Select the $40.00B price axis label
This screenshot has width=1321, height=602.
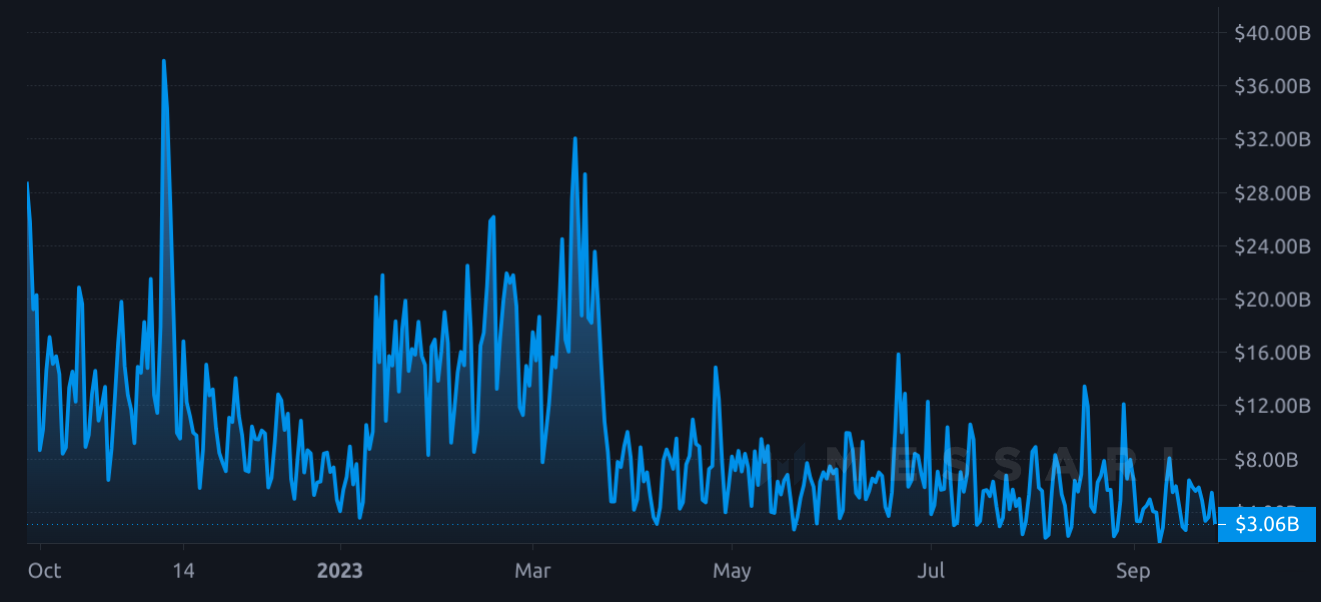[x=1272, y=33]
